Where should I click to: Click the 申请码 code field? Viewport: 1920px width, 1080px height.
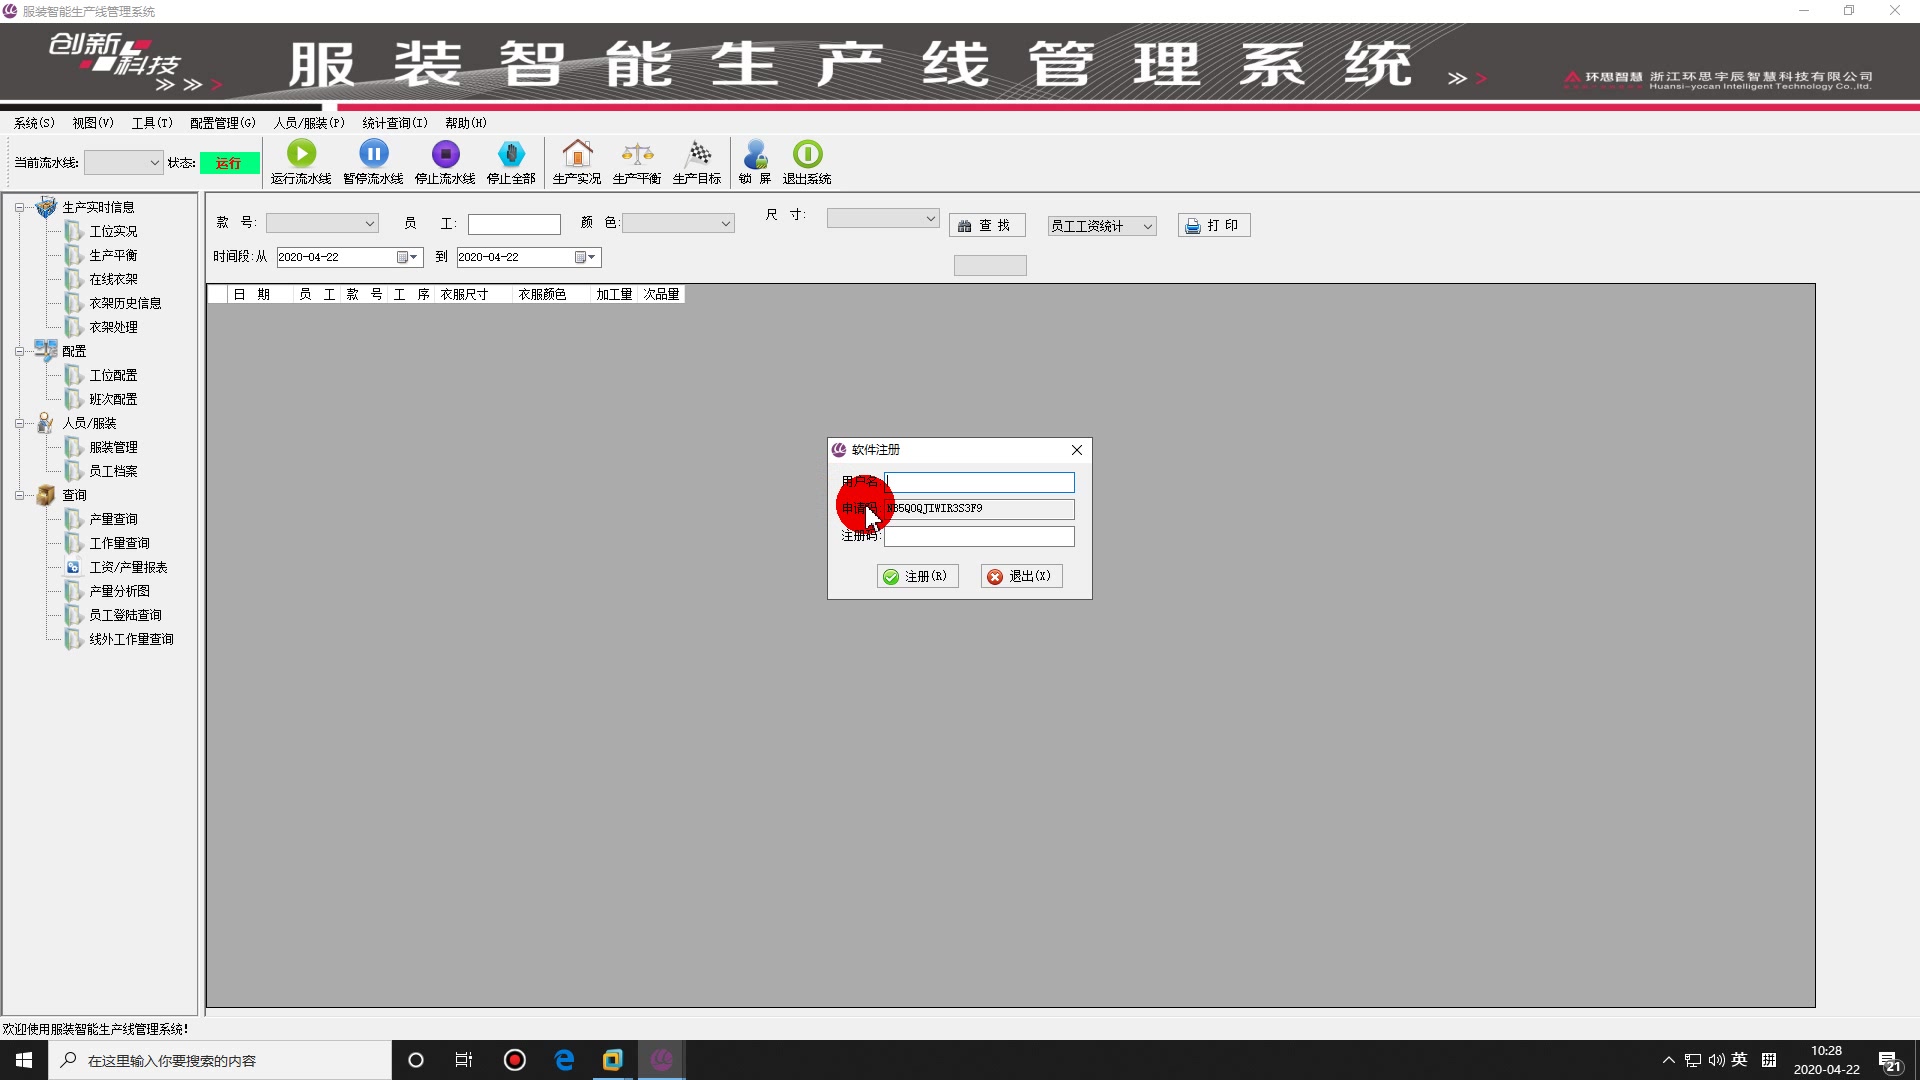pos(979,509)
